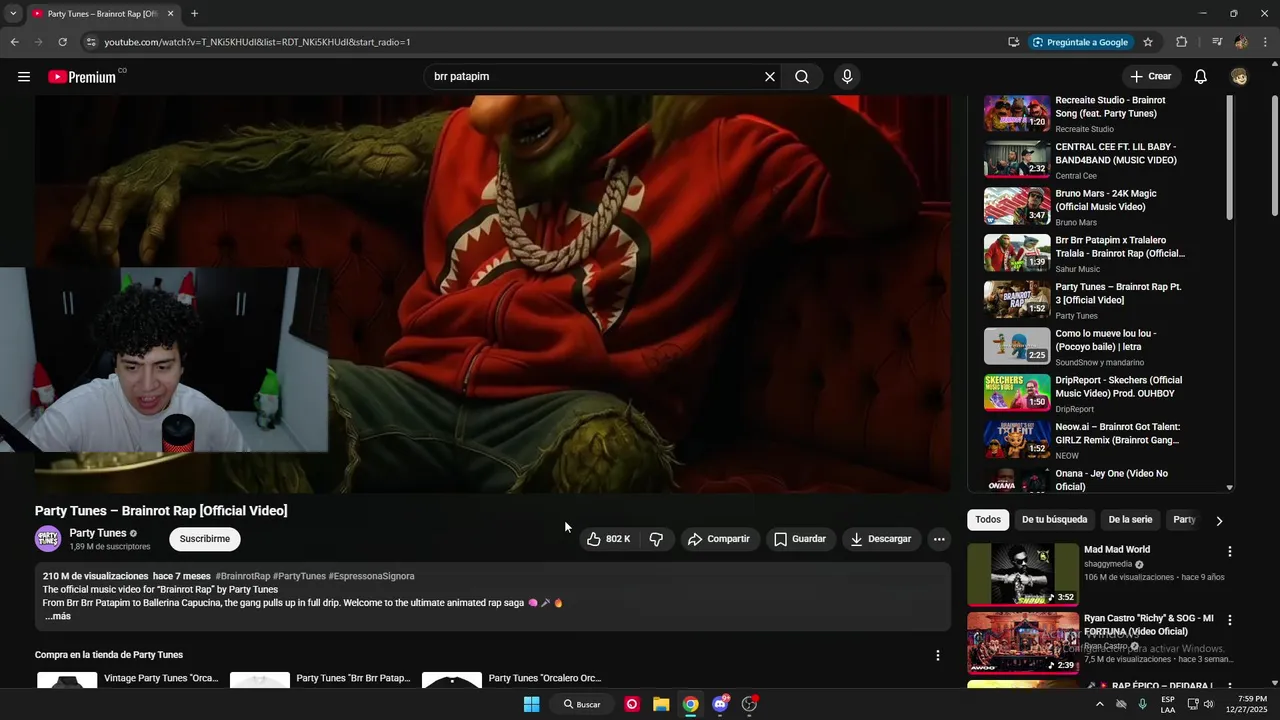1280x720 pixels.
Task: Focus the address bar URL
Action: coord(257,42)
